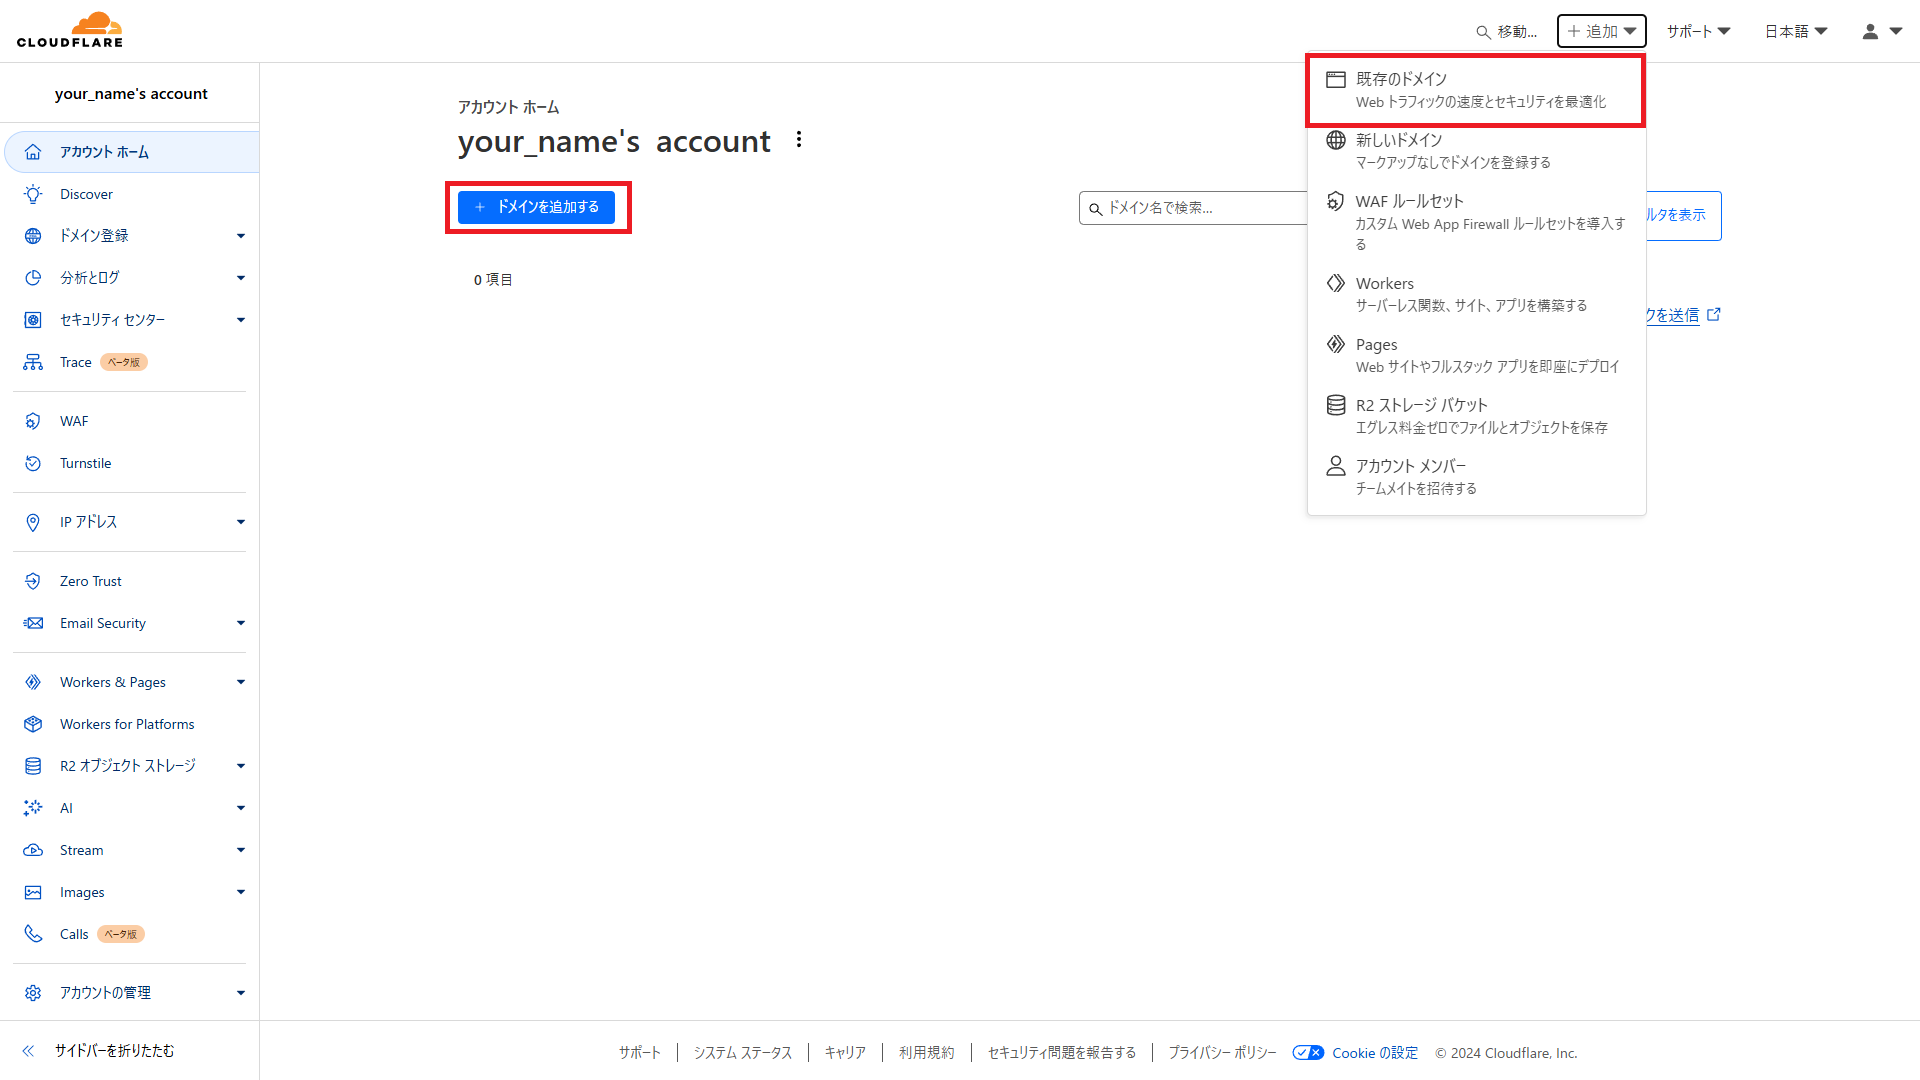1920x1080 pixels.
Task: Click the Turnstile sidebar icon
Action: tap(33, 463)
